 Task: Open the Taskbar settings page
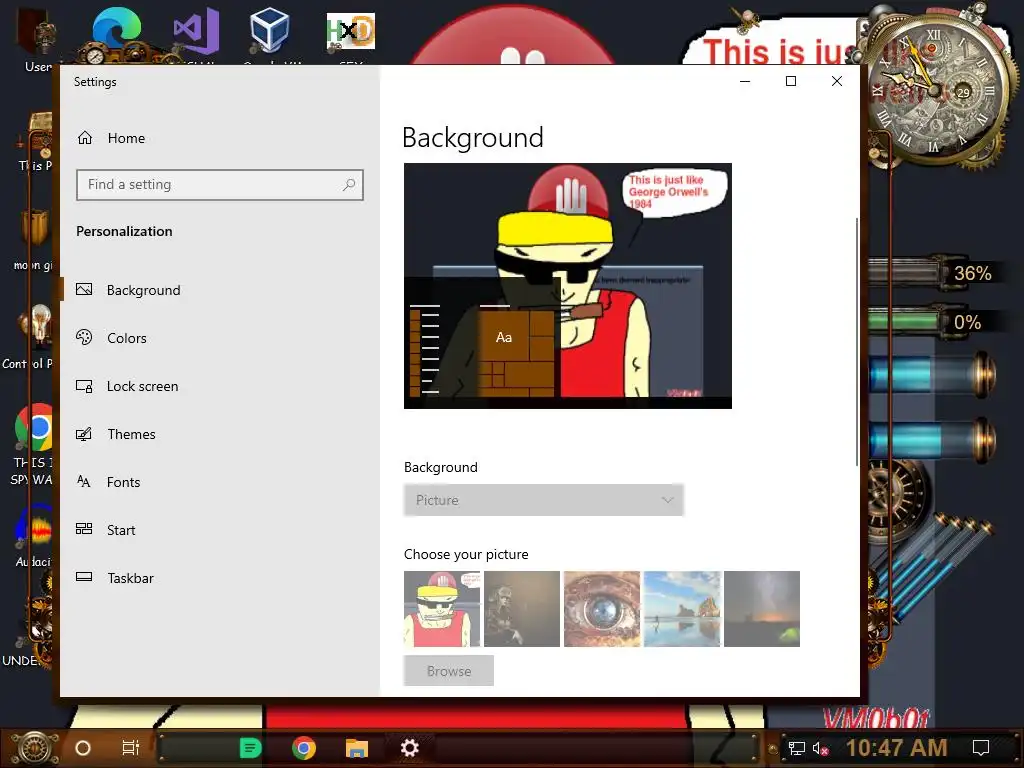coord(130,578)
